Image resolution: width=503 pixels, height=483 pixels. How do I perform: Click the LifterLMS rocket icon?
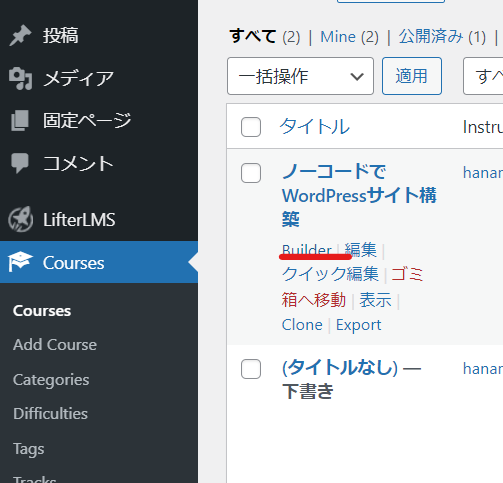coord(21,219)
